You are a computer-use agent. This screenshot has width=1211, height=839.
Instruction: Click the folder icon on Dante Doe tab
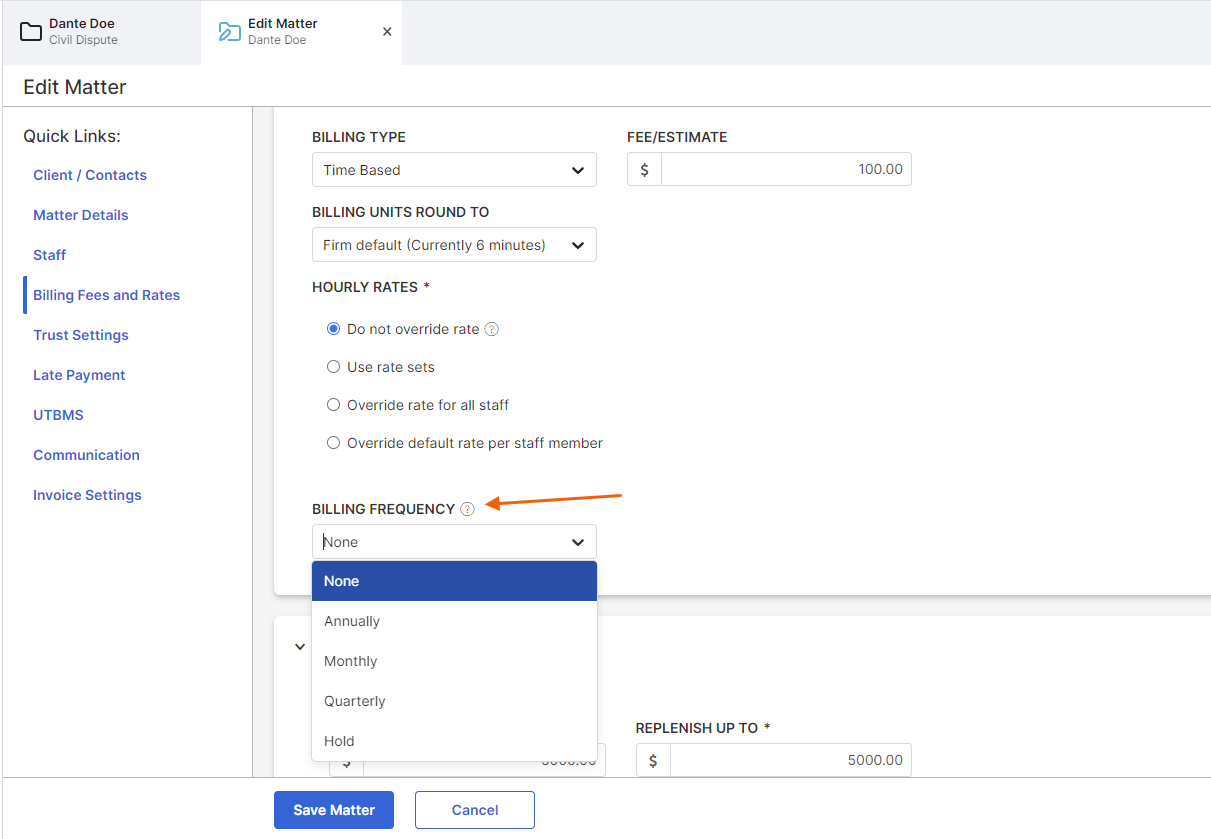(31, 32)
